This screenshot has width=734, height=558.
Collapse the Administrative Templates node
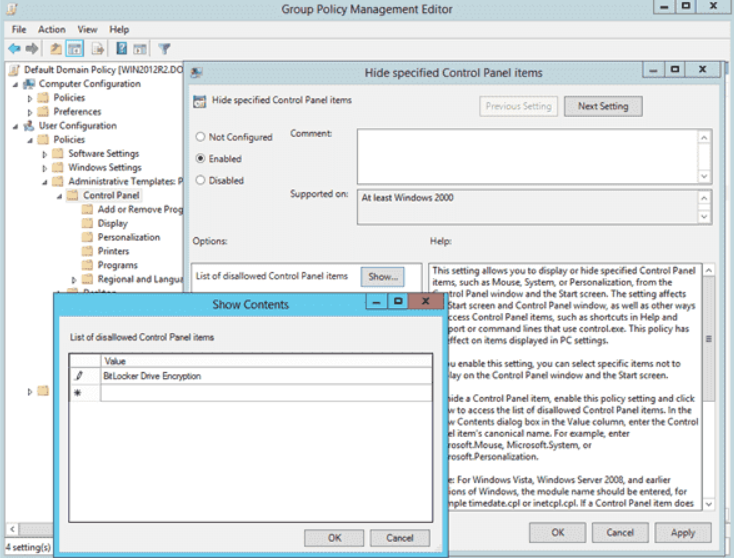(45, 182)
